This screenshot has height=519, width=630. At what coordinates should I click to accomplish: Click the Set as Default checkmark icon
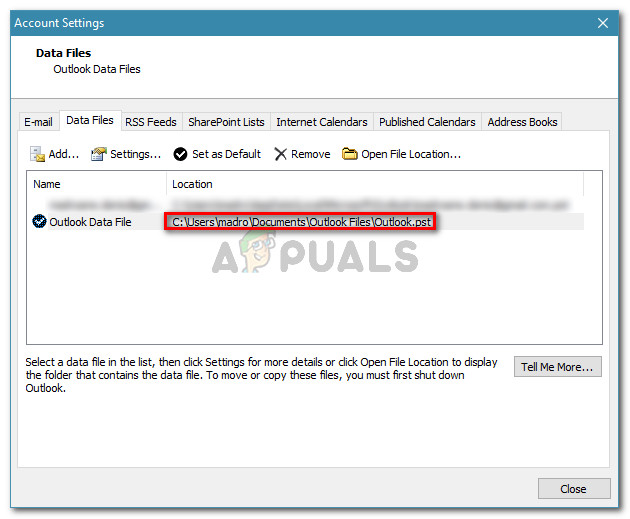click(x=180, y=154)
